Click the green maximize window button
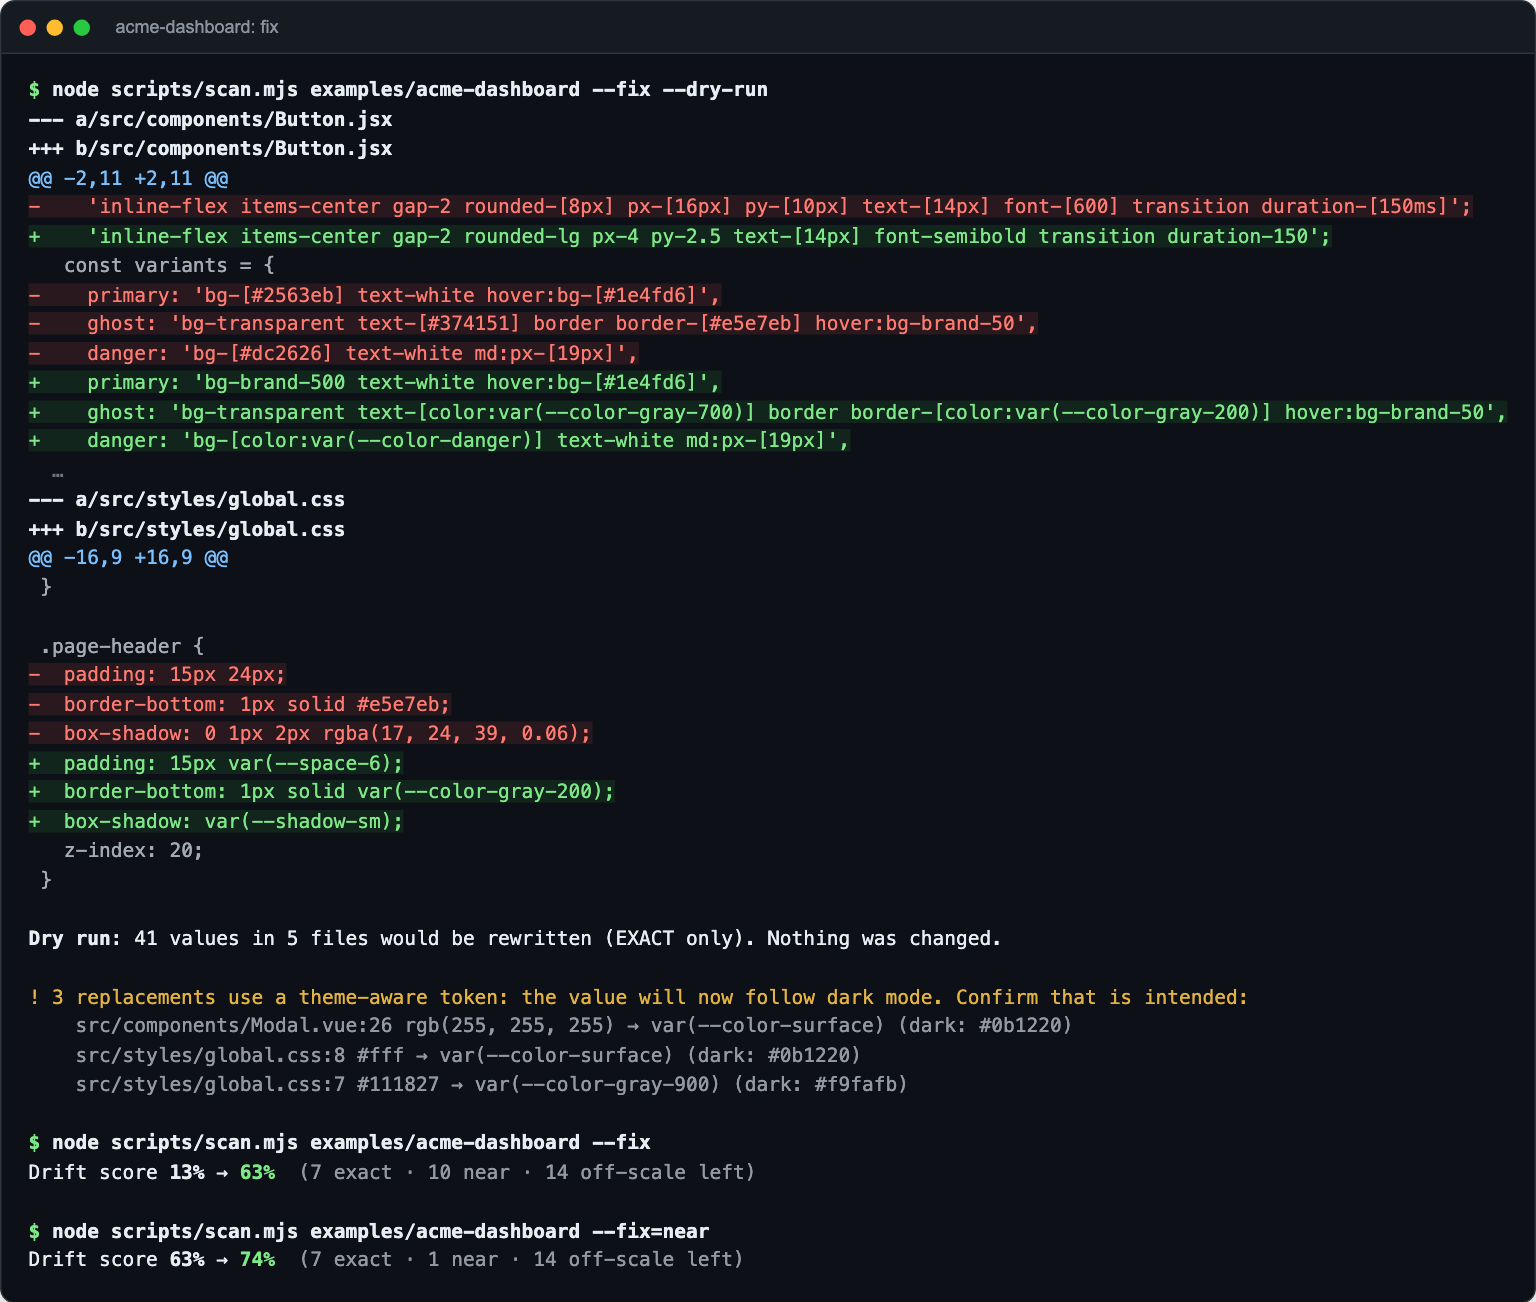 click(x=82, y=28)
